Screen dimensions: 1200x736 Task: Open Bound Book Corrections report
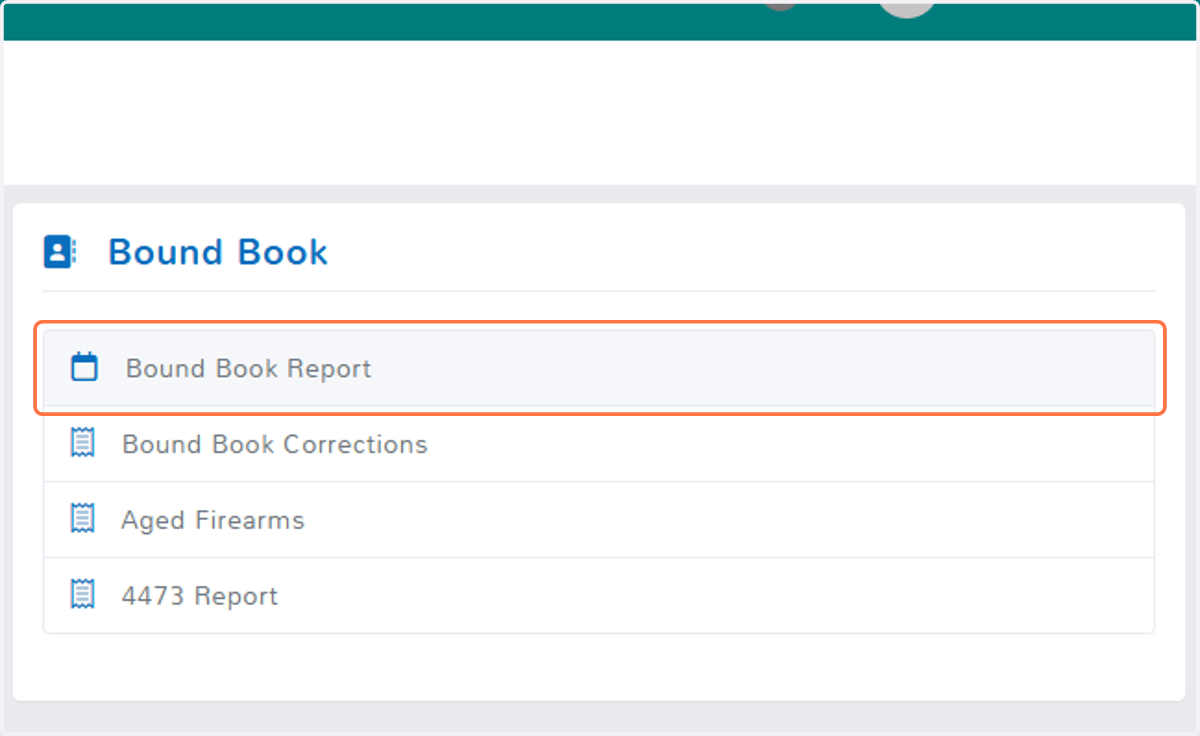599,444
